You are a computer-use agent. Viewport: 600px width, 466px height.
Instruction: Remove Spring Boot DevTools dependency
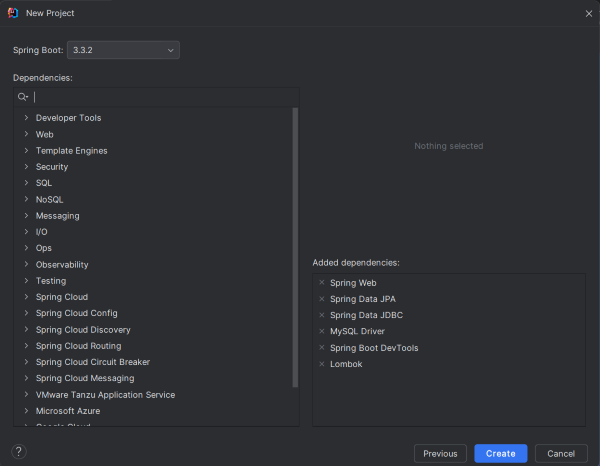(x=322, y=347)
